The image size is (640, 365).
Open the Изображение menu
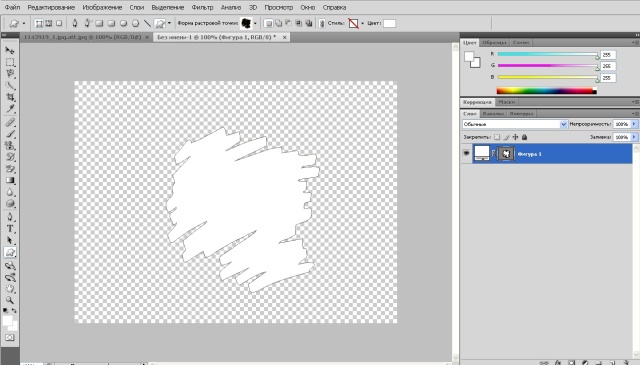(102, 7)
